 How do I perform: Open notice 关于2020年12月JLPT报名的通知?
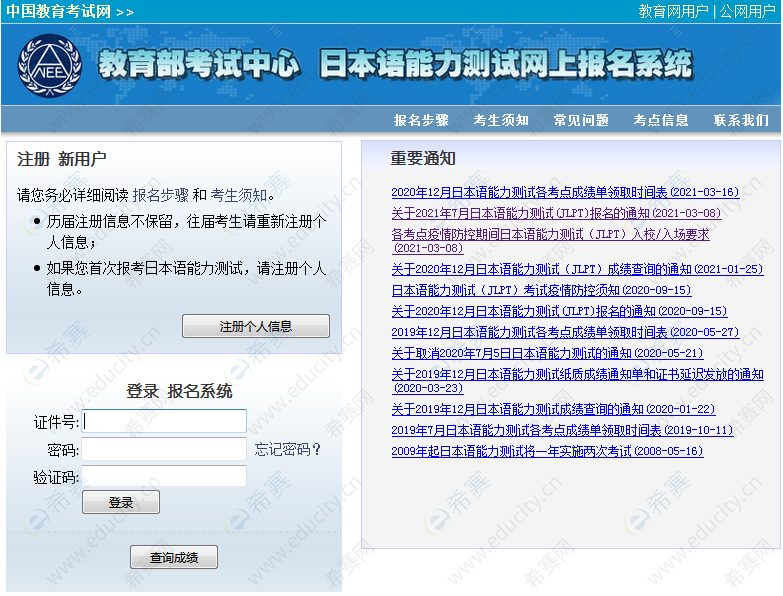[x=559, y=311]
